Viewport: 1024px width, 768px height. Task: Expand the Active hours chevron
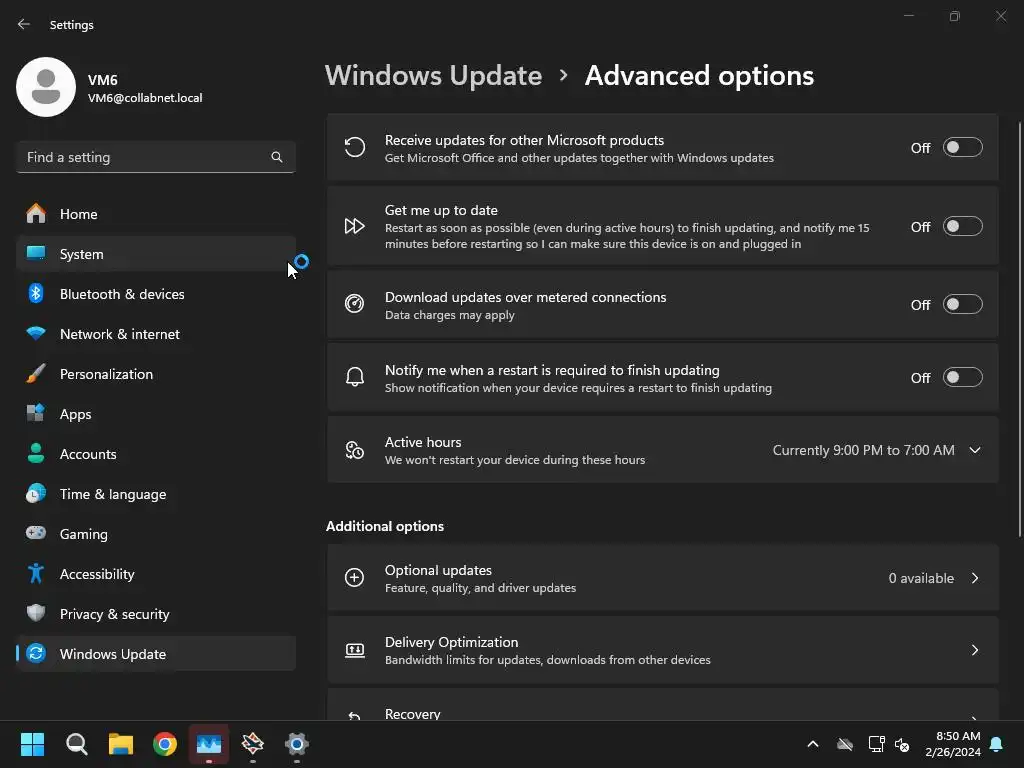tap(975, 450)
